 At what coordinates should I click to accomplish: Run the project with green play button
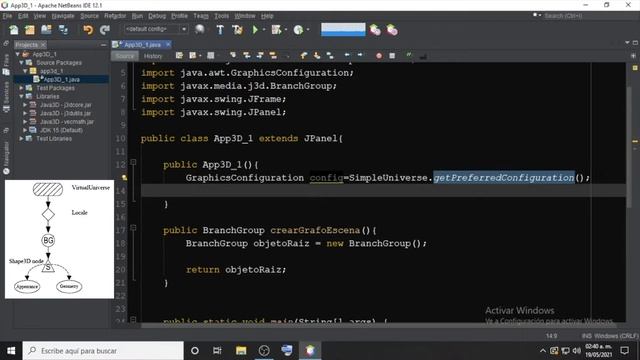[x=255, y=30]
